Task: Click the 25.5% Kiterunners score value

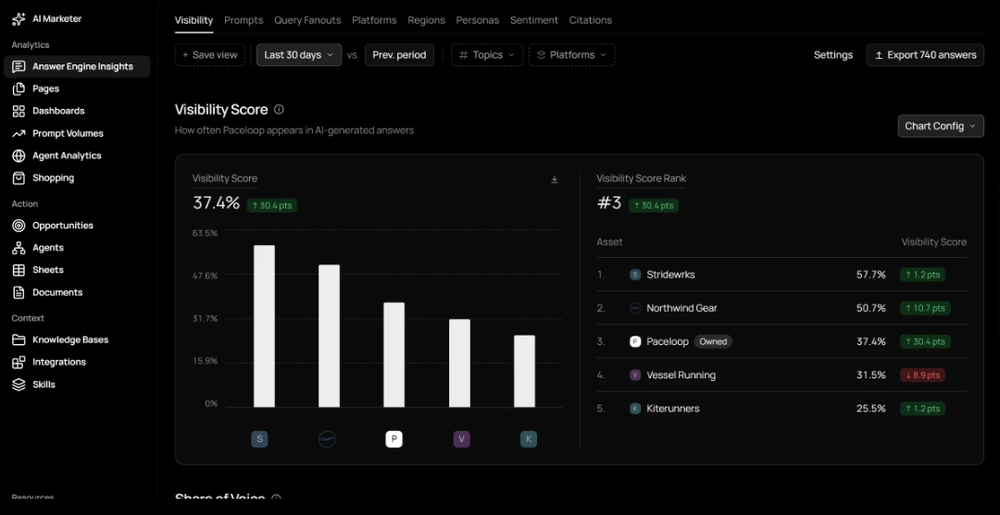Action: tap(871, 409)
